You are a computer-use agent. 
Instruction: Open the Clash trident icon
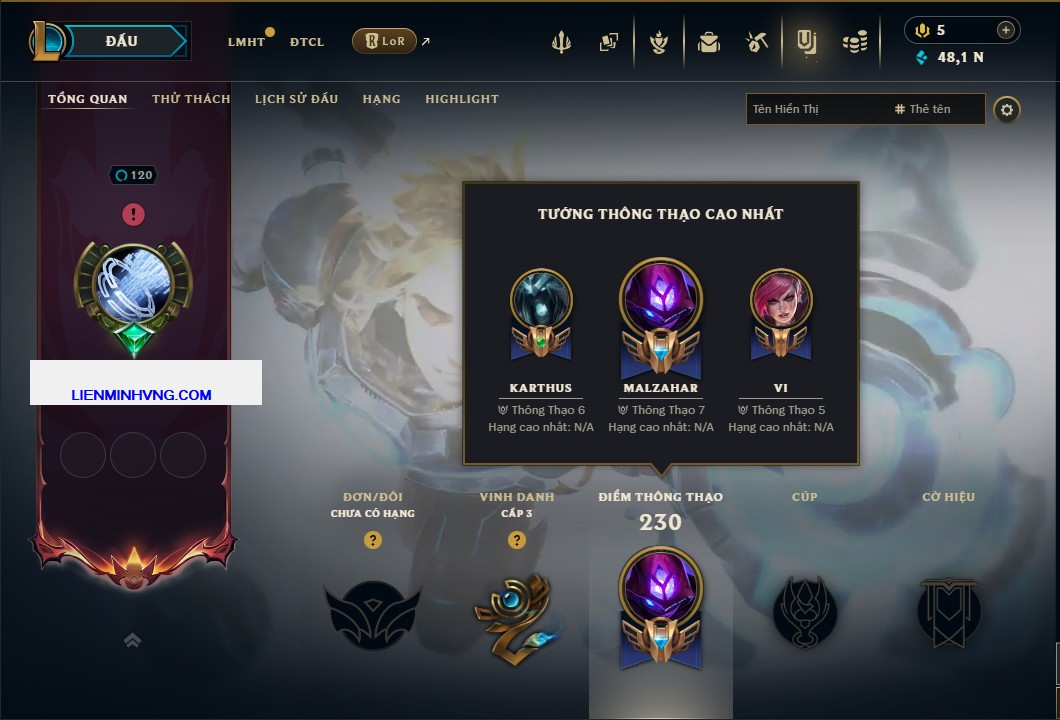(x=561, y=42)
